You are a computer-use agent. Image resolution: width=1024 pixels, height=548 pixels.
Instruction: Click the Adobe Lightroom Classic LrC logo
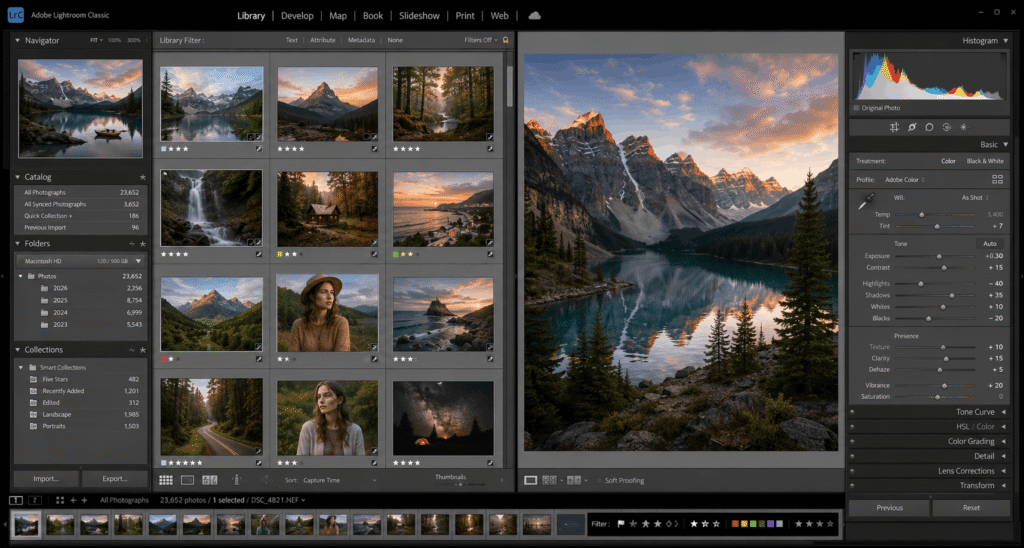click(16, 15)
